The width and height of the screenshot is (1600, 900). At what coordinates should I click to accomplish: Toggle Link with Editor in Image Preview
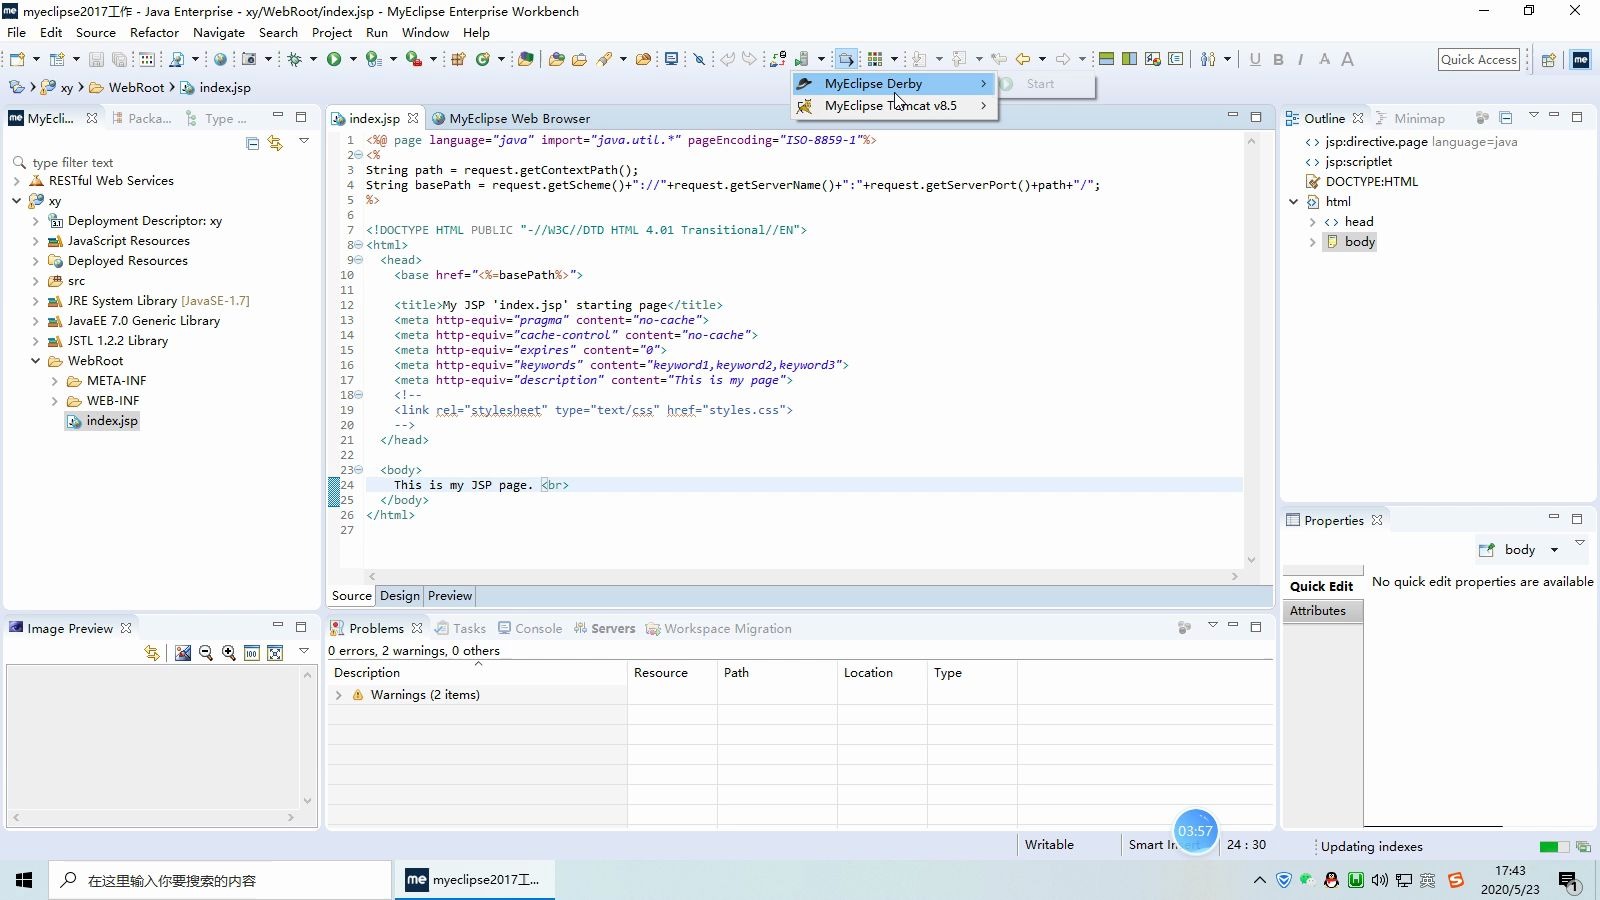[x=152, y=653]
